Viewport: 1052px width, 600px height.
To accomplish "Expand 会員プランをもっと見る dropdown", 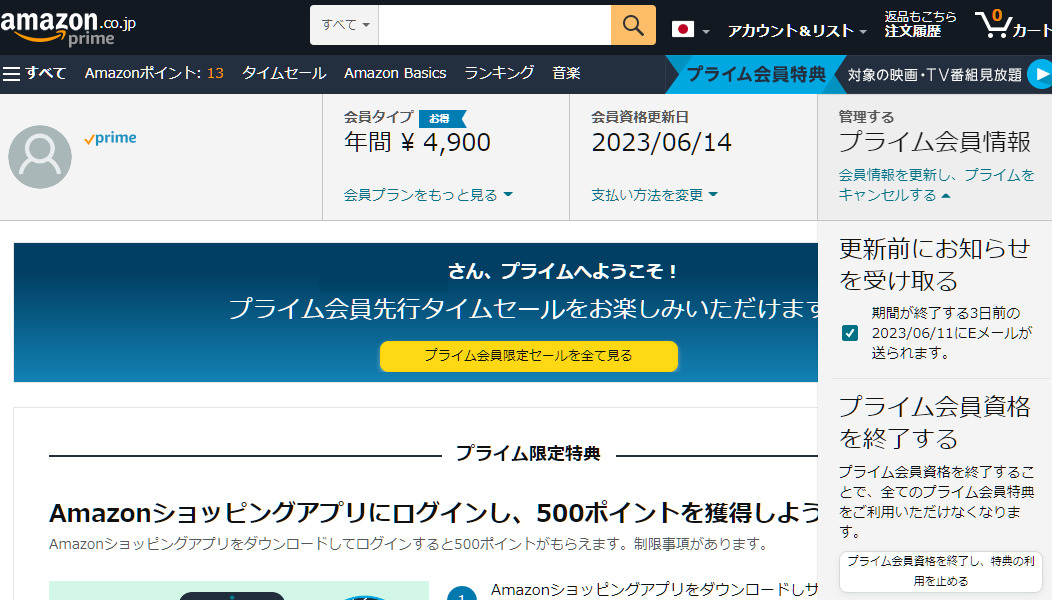I will pos(427,195).
